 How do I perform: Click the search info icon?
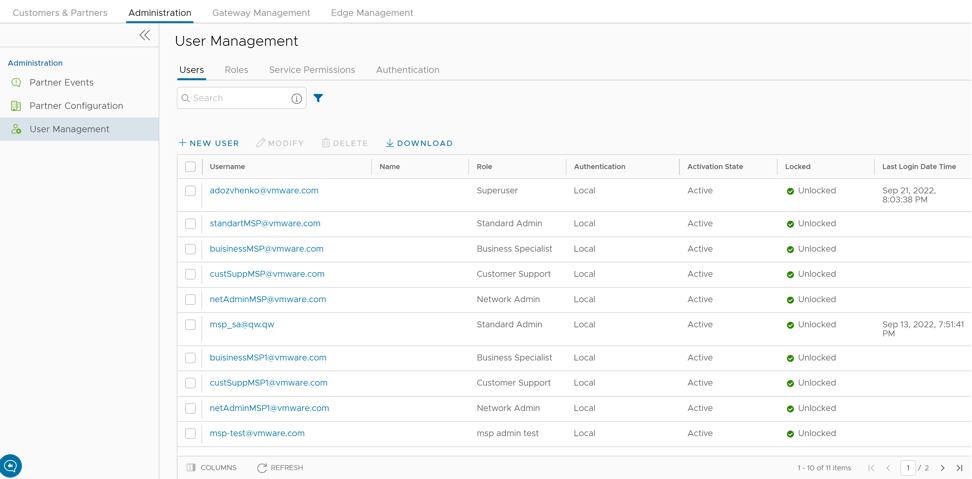(x=296, y=99)
